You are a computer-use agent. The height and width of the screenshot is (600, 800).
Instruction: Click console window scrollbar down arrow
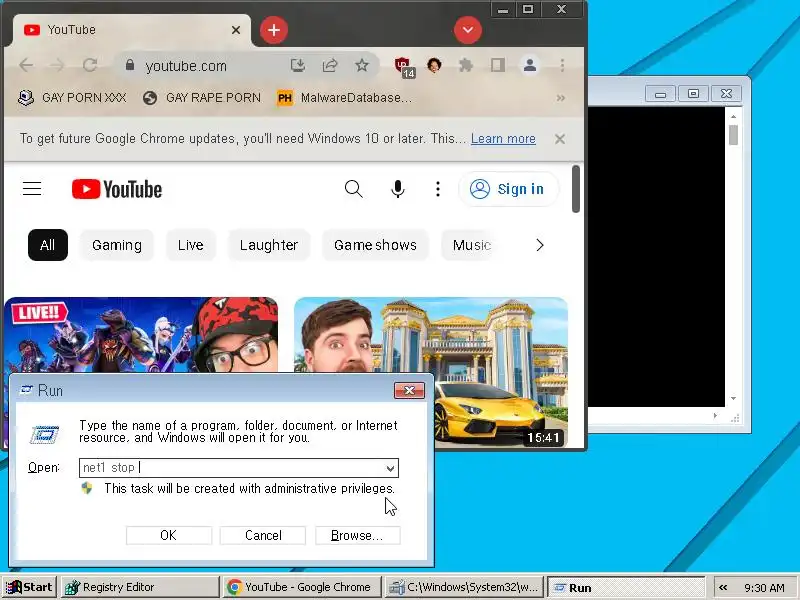(733, 398)
